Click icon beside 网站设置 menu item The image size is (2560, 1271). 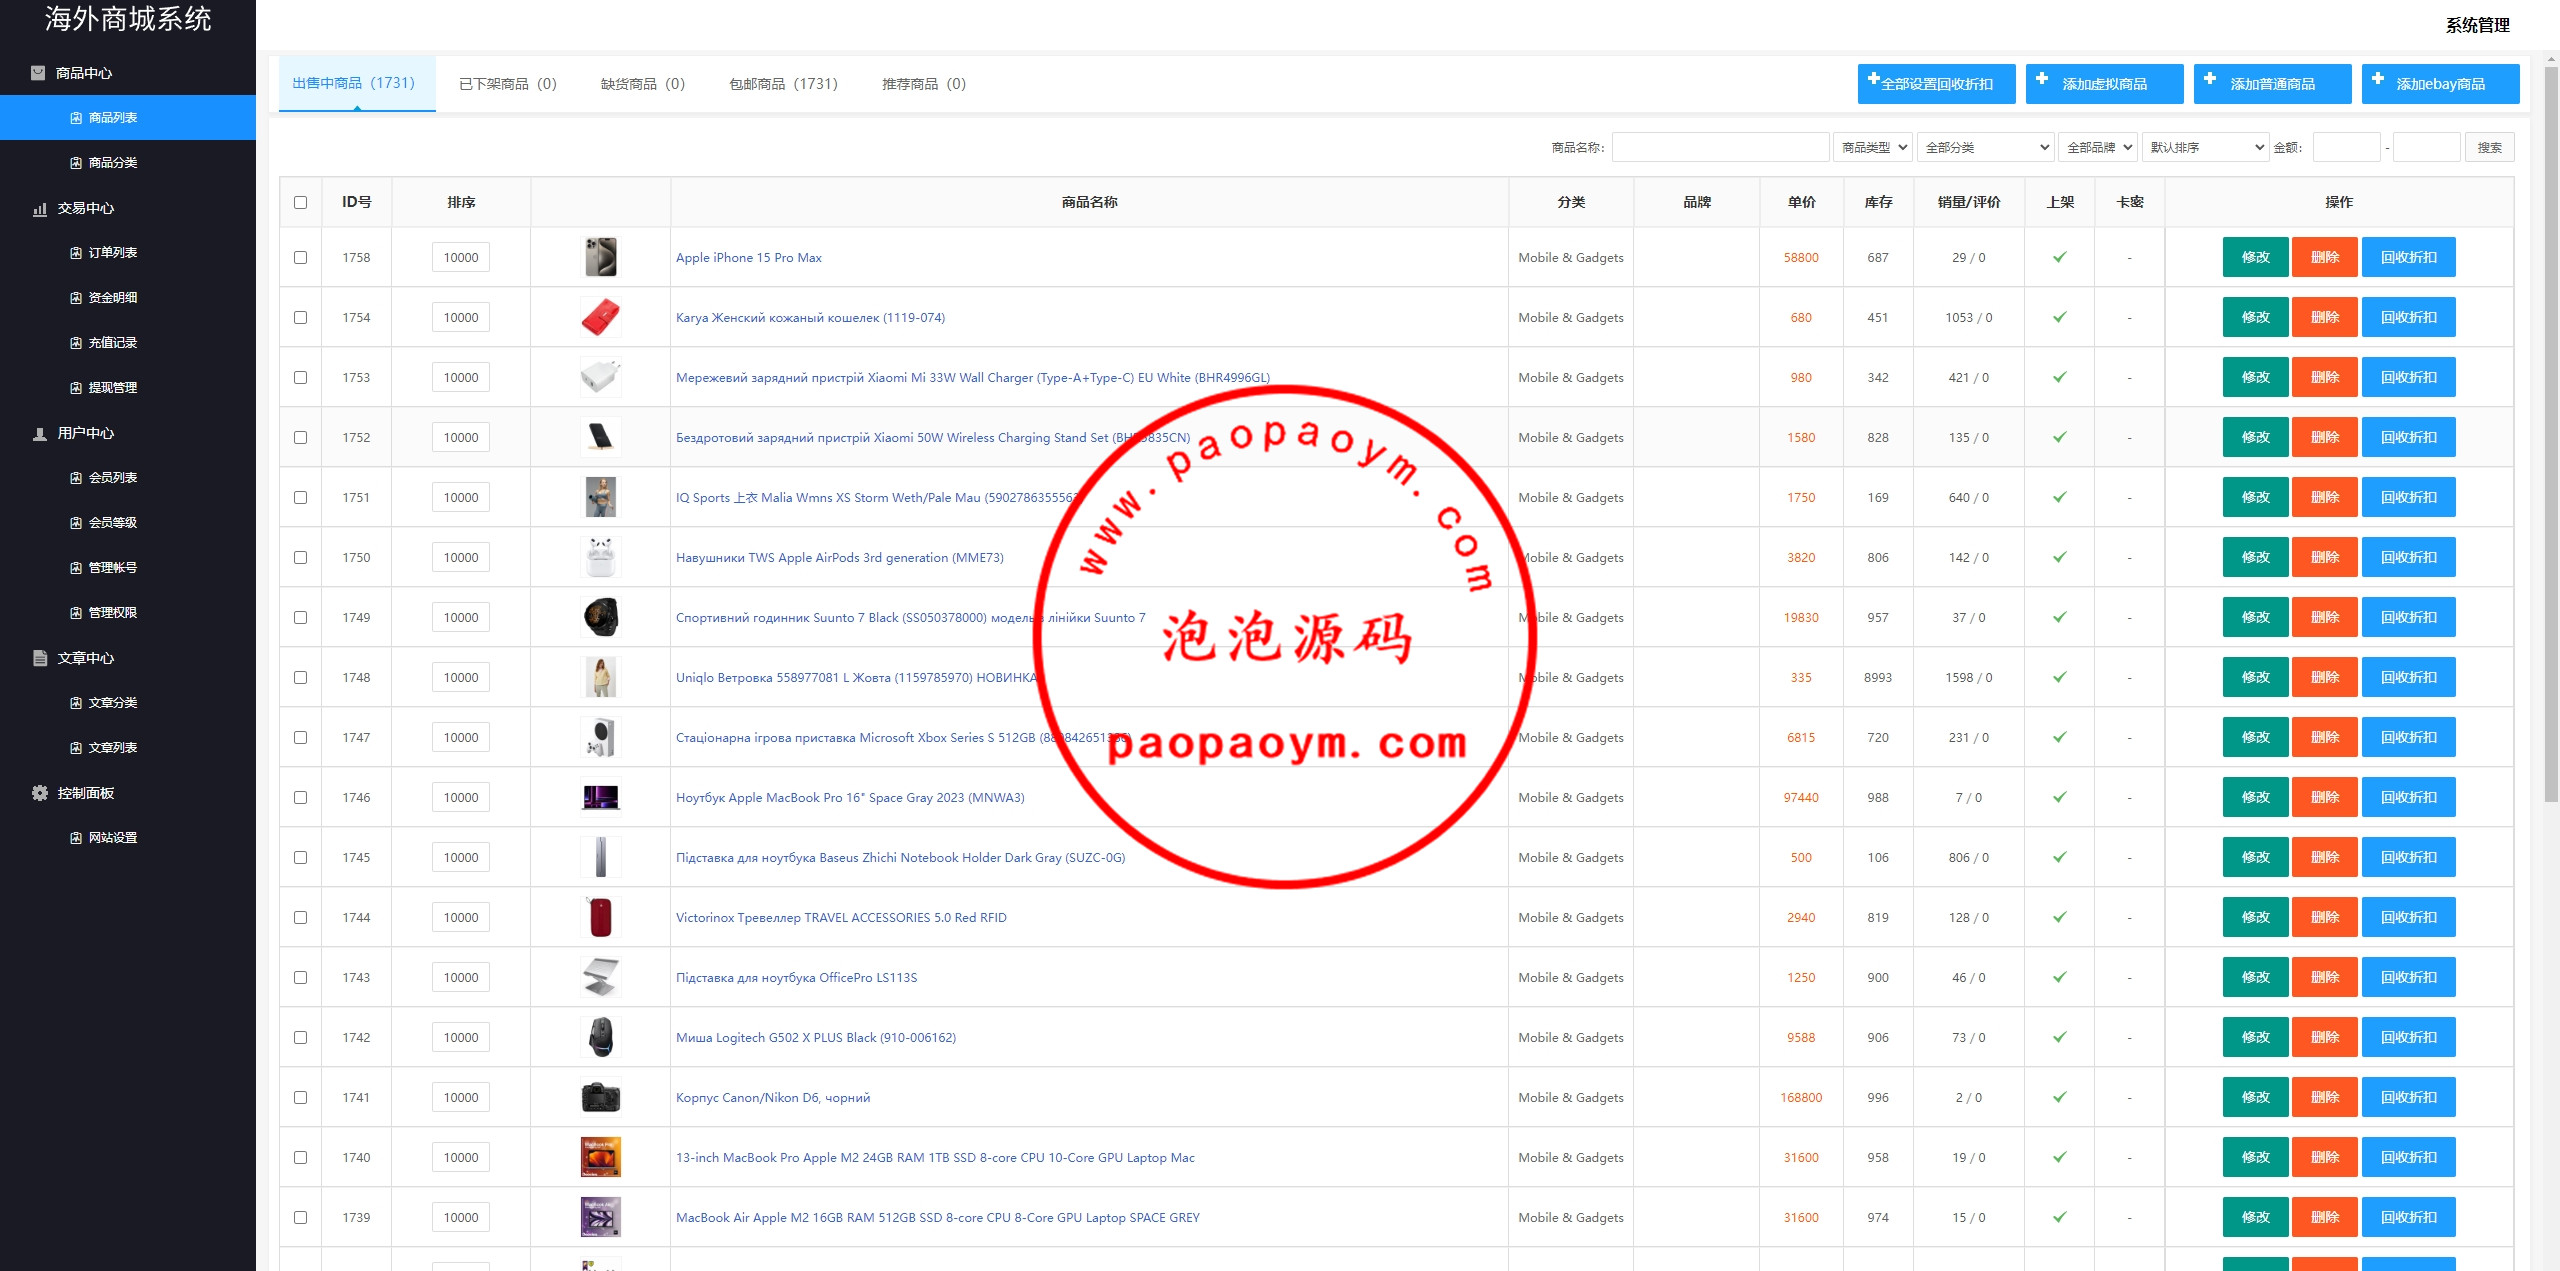(x=76, y=838)
